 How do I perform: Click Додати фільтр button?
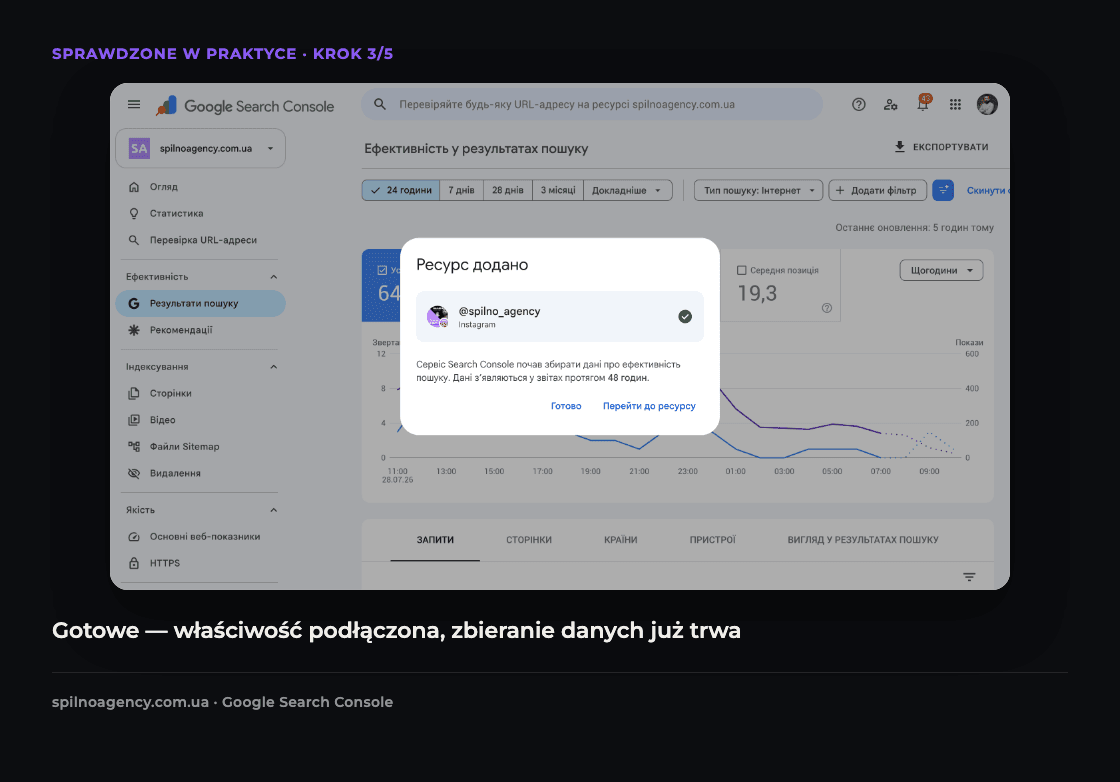(x=877, y=190)
